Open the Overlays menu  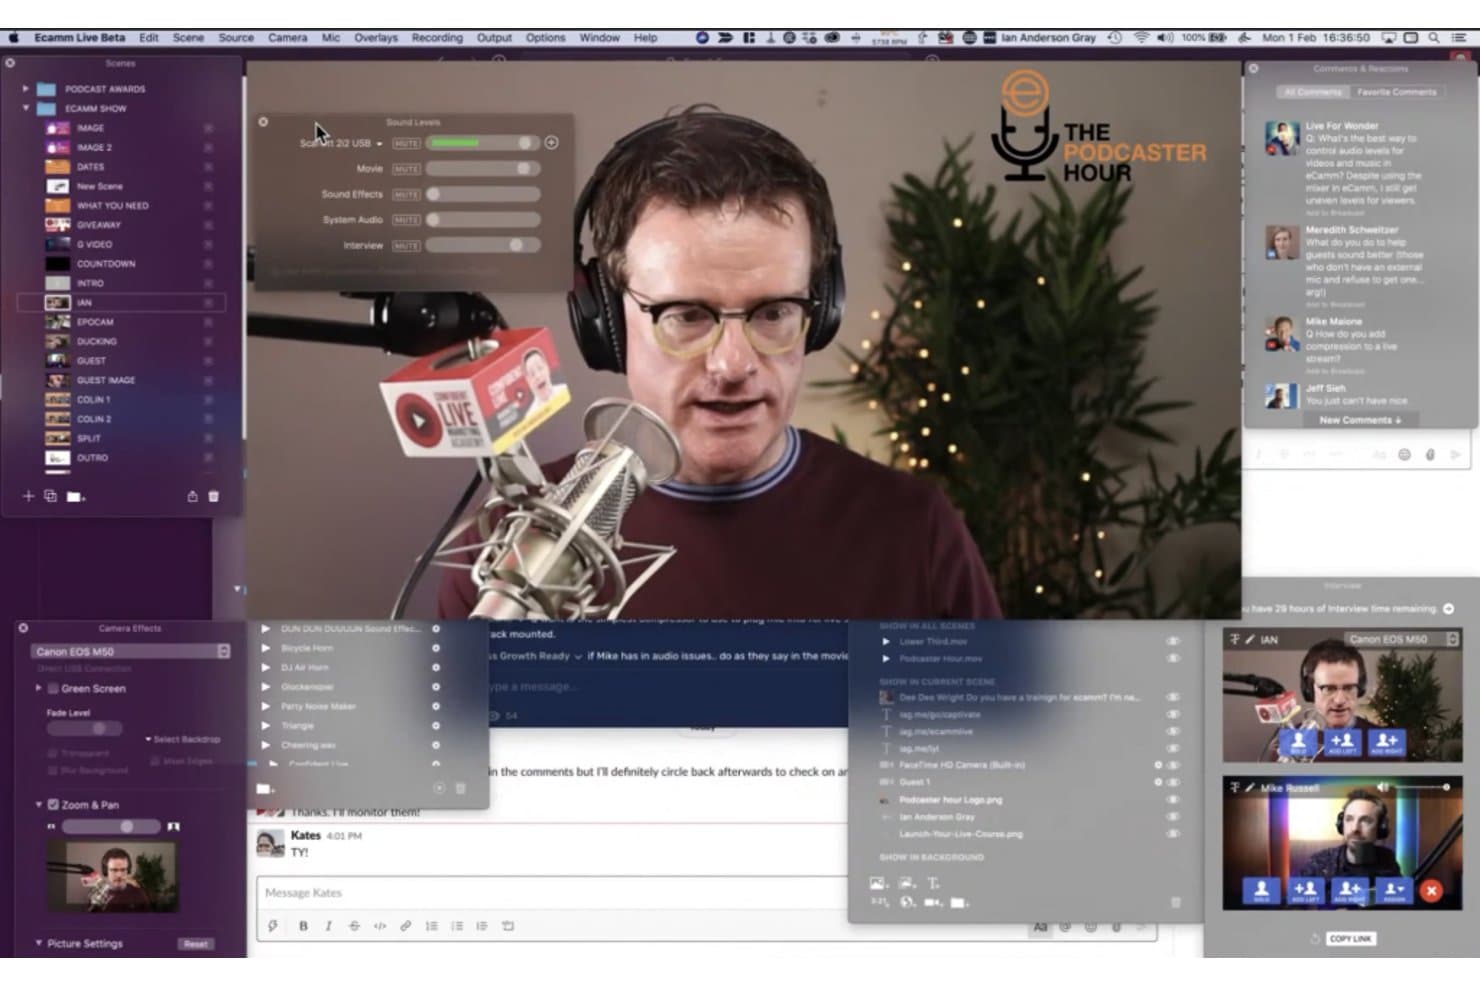[376, 38]
